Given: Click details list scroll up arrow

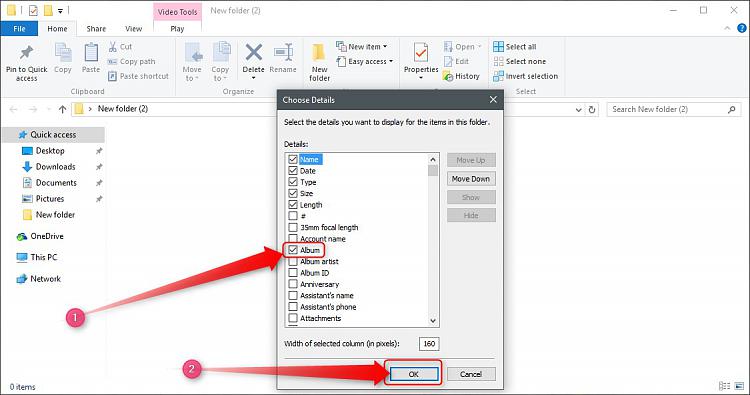Looking at the screenshot, I should (433, 159).
